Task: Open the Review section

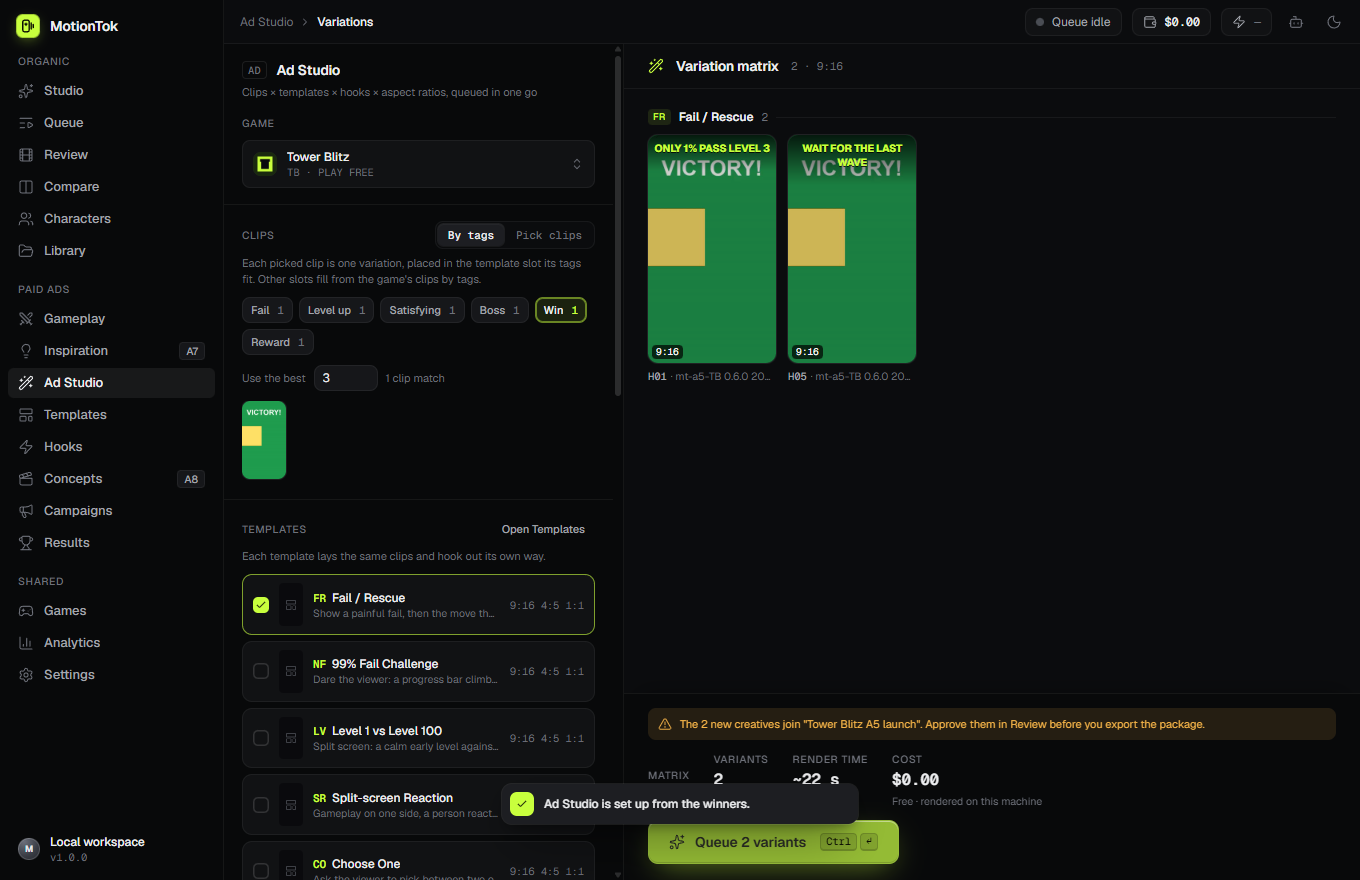Action: [111, 155]
